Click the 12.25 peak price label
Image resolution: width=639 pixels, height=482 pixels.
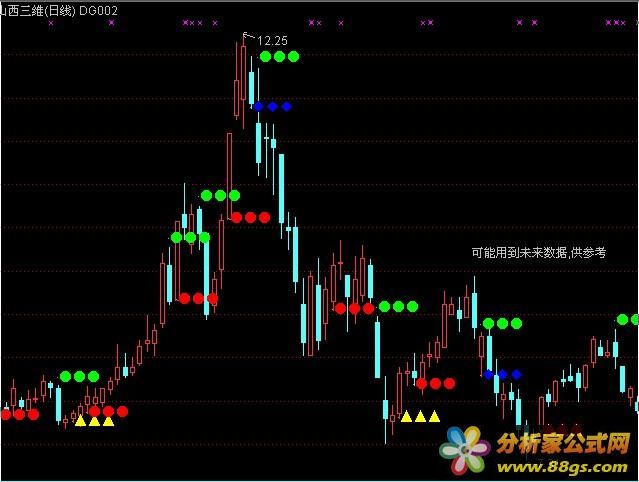pos(272,41)
